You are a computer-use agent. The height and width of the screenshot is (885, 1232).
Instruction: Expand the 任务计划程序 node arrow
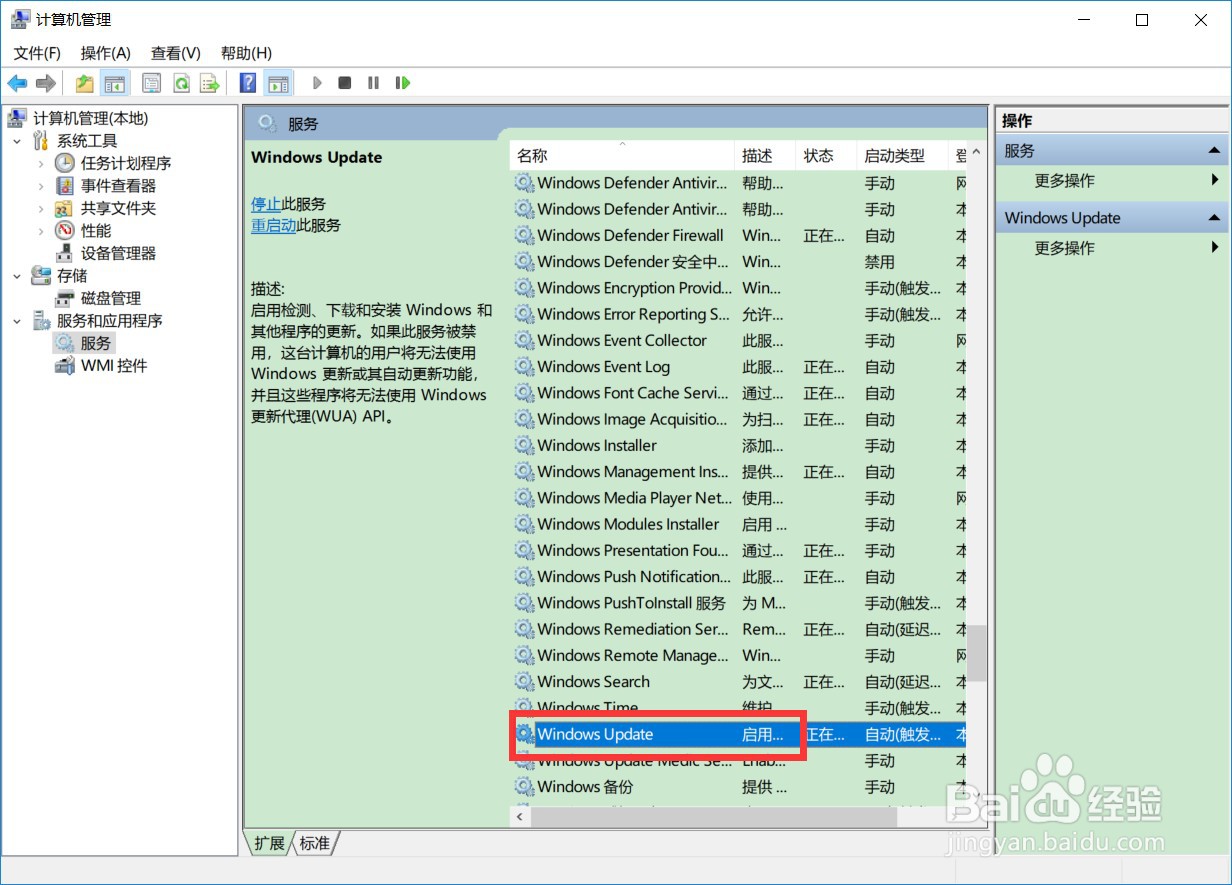(x=41, y=163)
